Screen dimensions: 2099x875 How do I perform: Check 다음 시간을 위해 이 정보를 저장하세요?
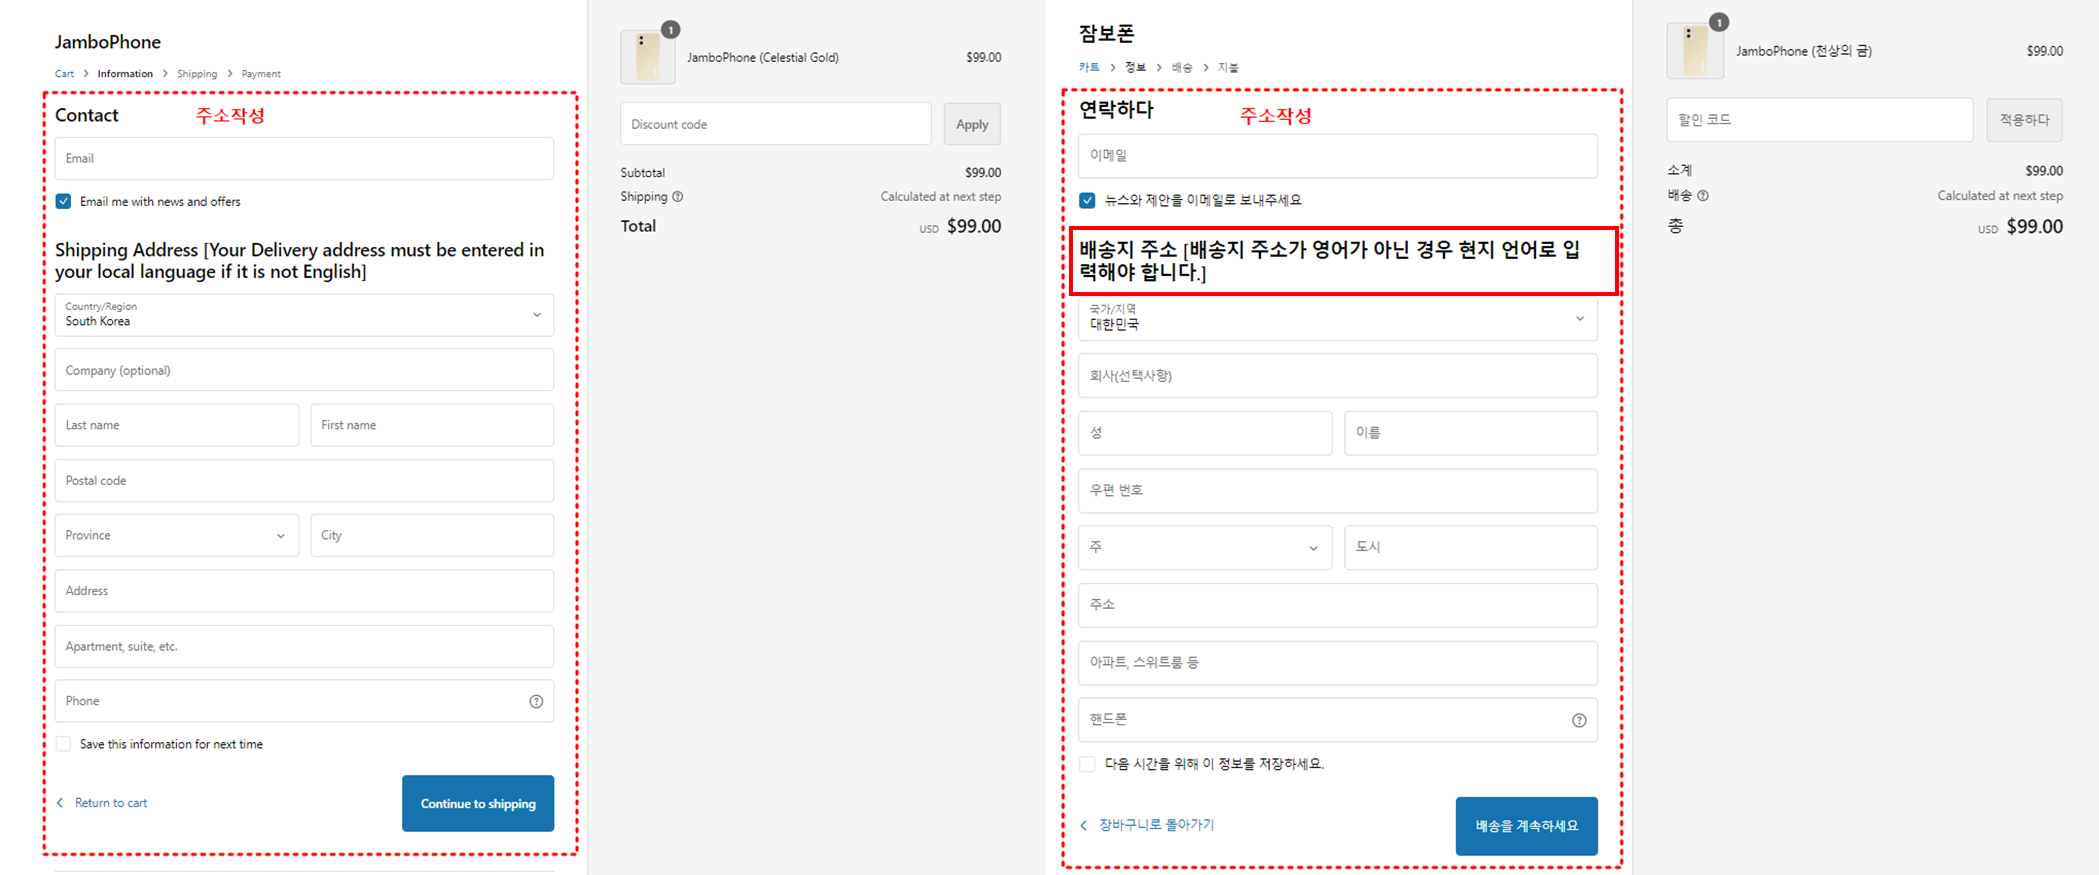click(1088, 764)
